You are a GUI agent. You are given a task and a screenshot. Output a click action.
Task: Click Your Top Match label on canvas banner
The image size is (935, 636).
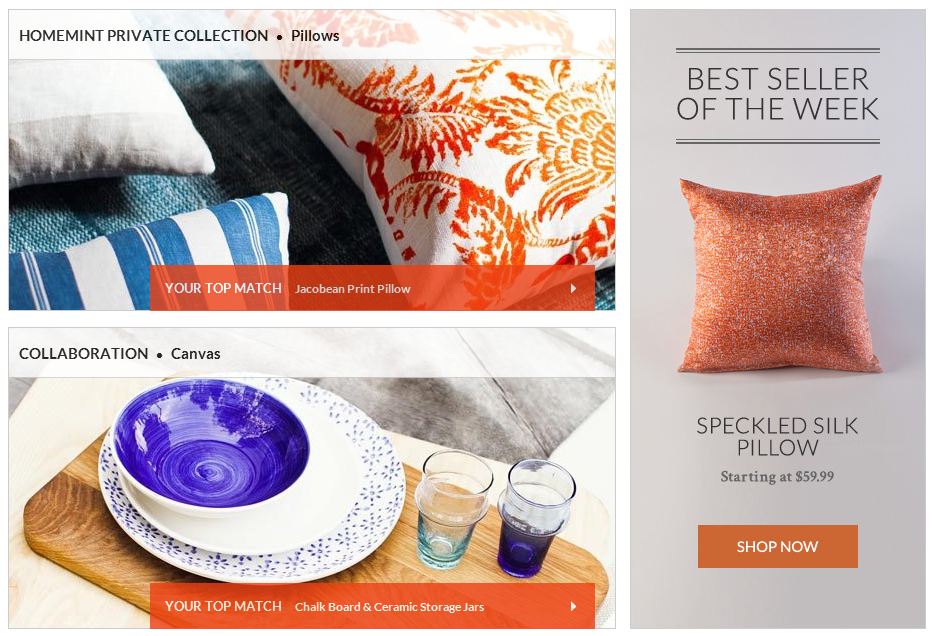223,606
